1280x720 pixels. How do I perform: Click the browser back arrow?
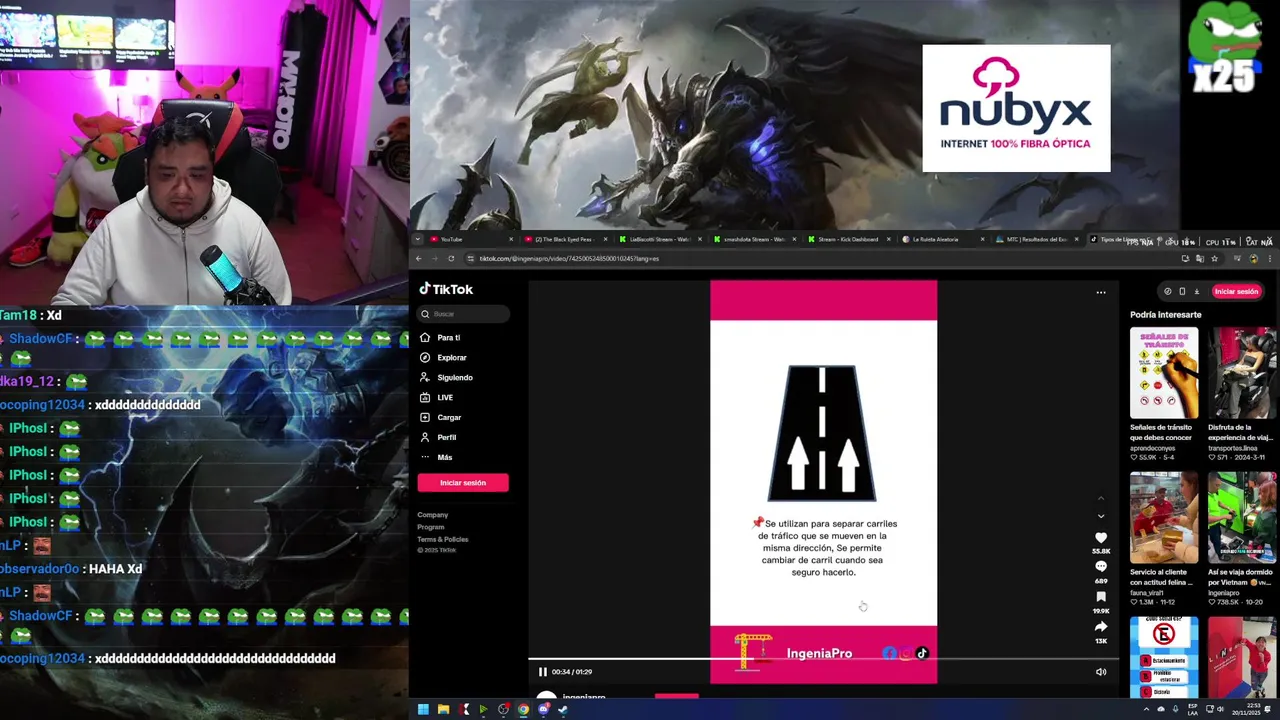point(419,259)
